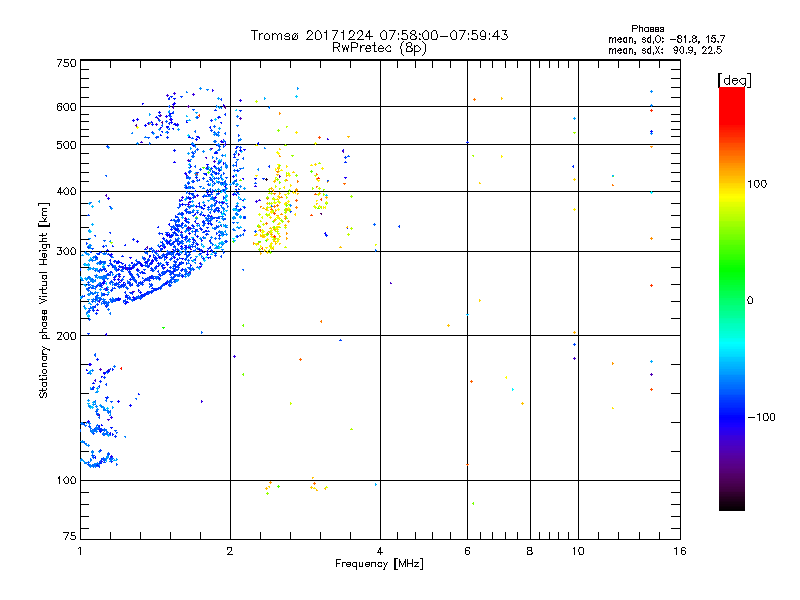Click the black bottom of the colorbar

point(732,503)
